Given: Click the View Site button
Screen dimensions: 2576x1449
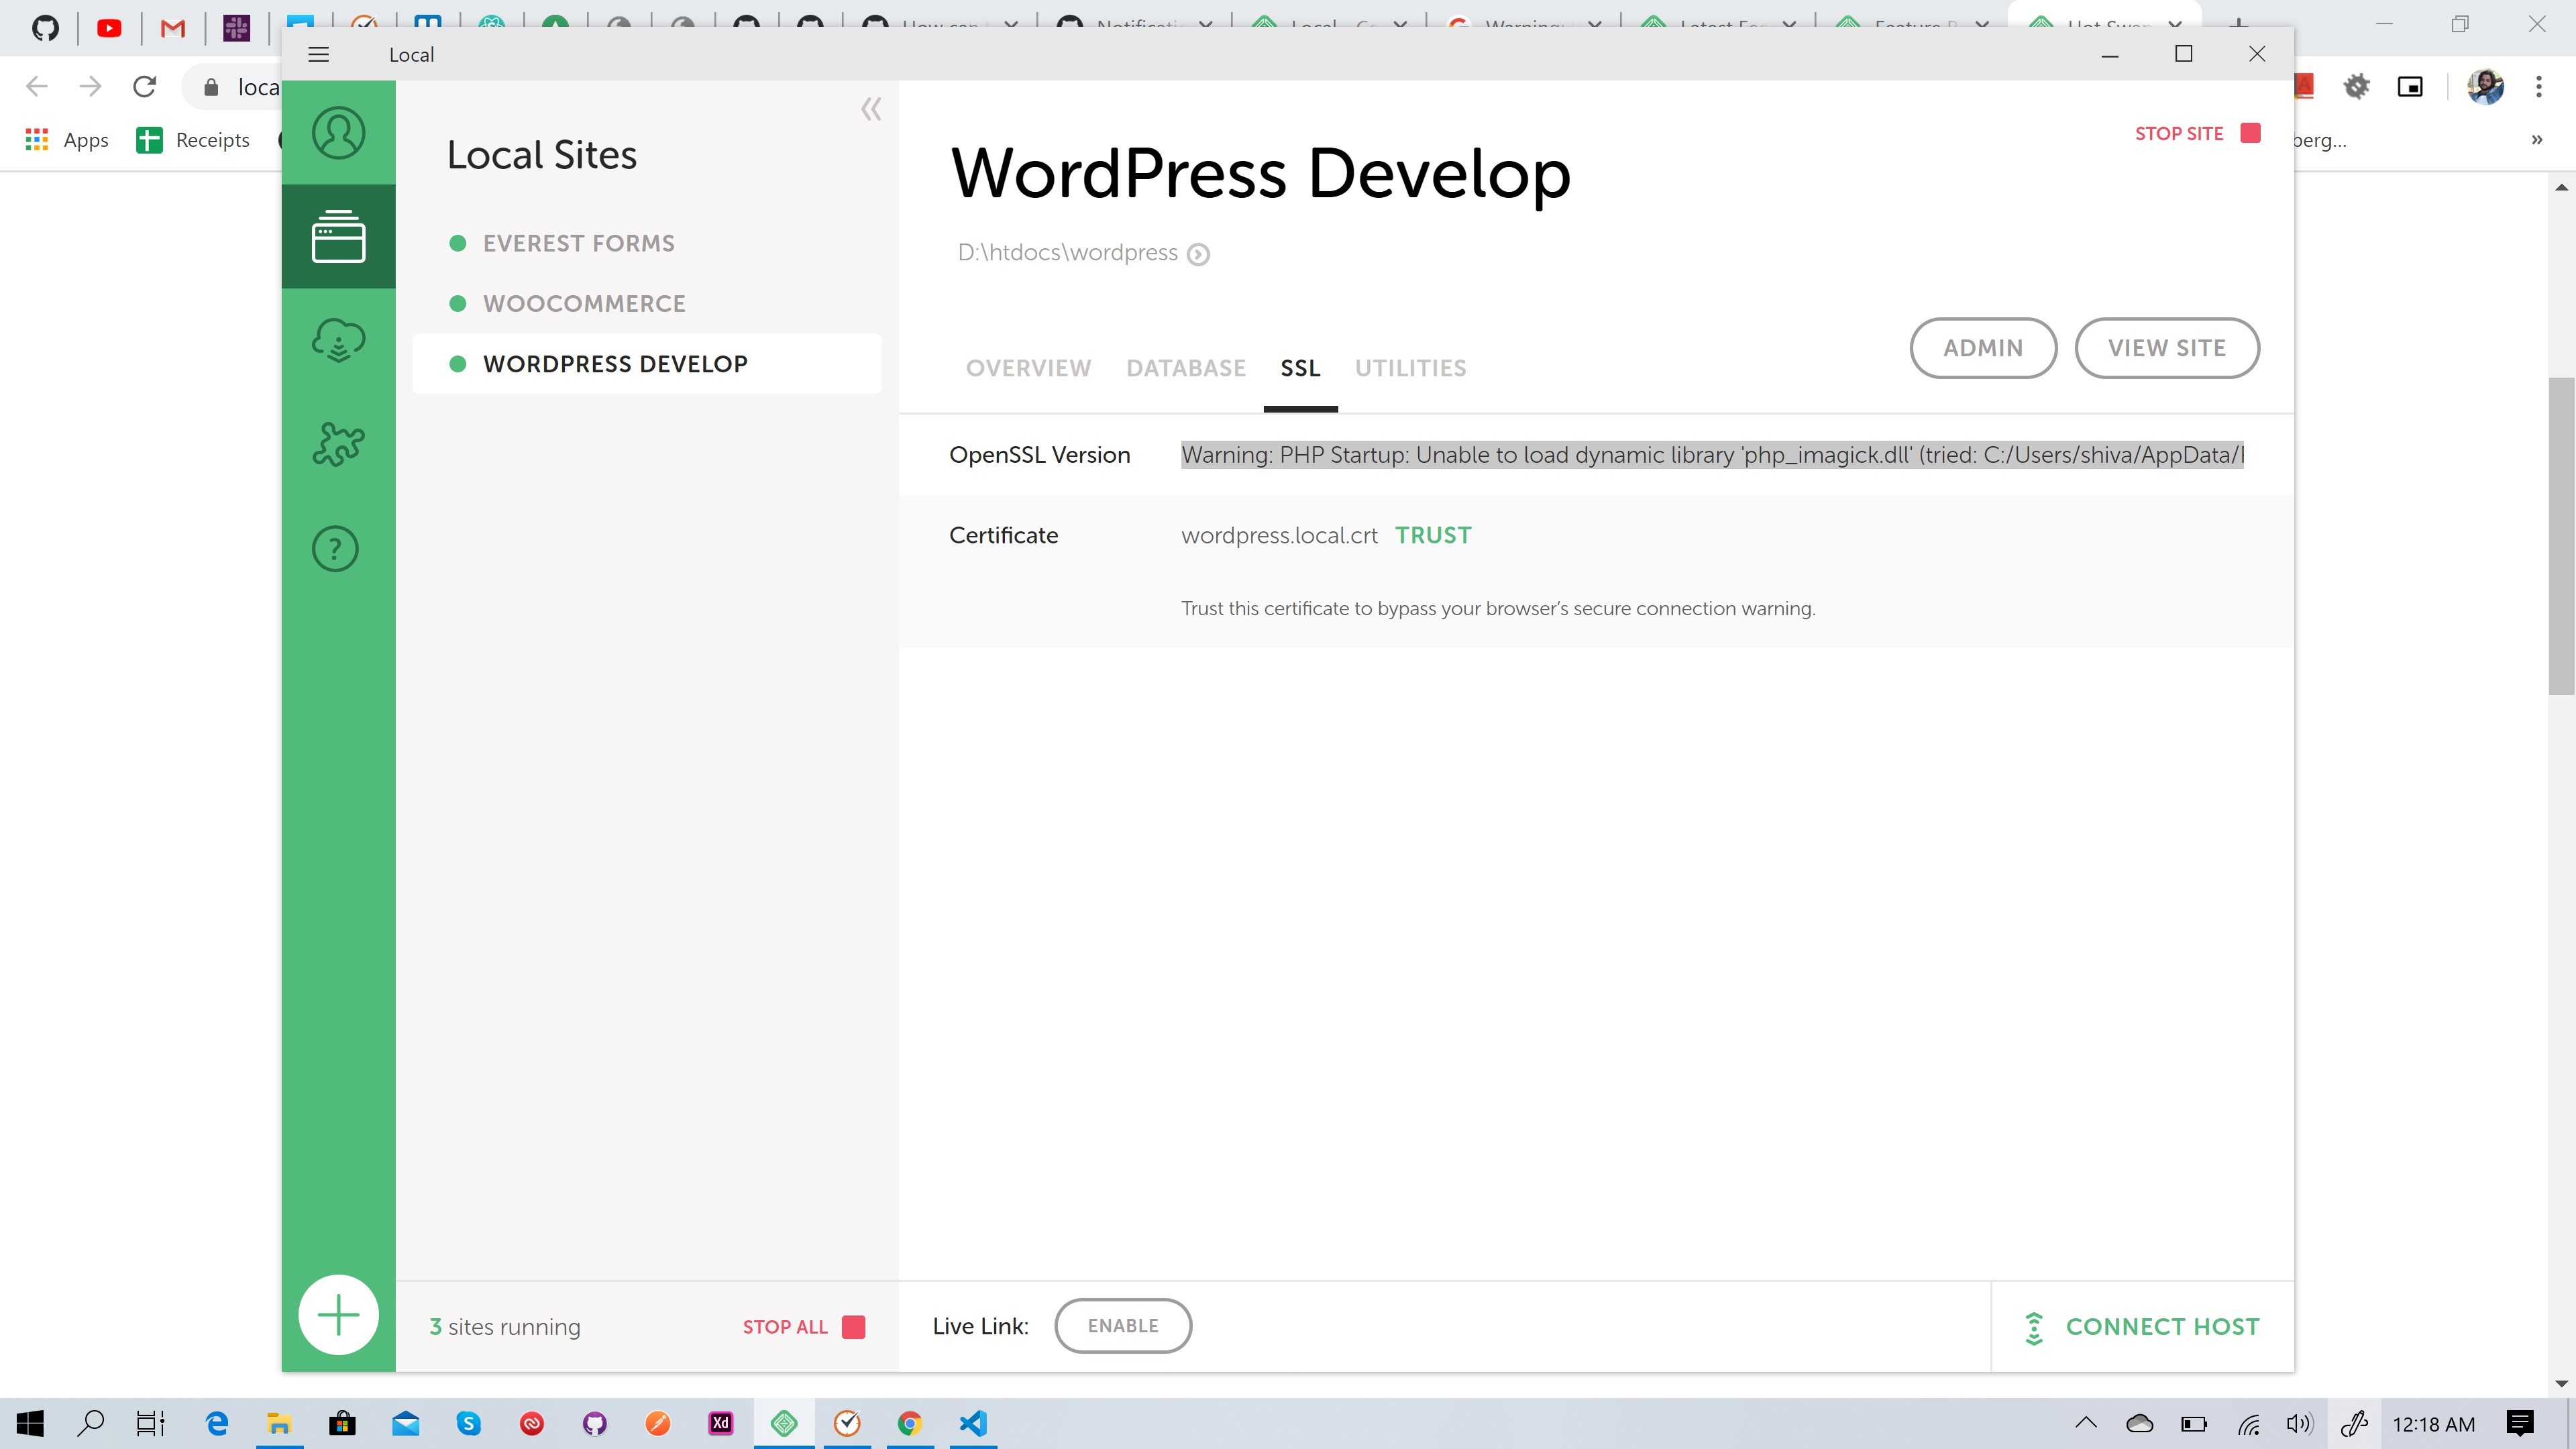Looking at the screenshot, I should (x=2166, y=348).
